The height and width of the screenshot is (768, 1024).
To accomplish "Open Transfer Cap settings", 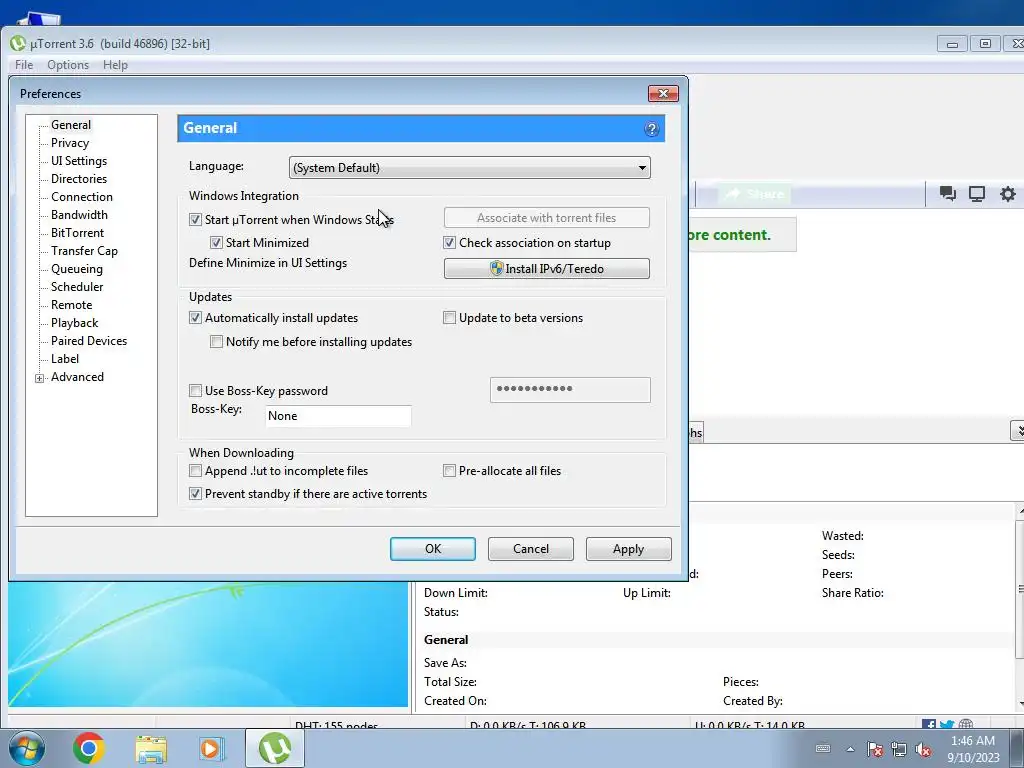I will [84, 251].
